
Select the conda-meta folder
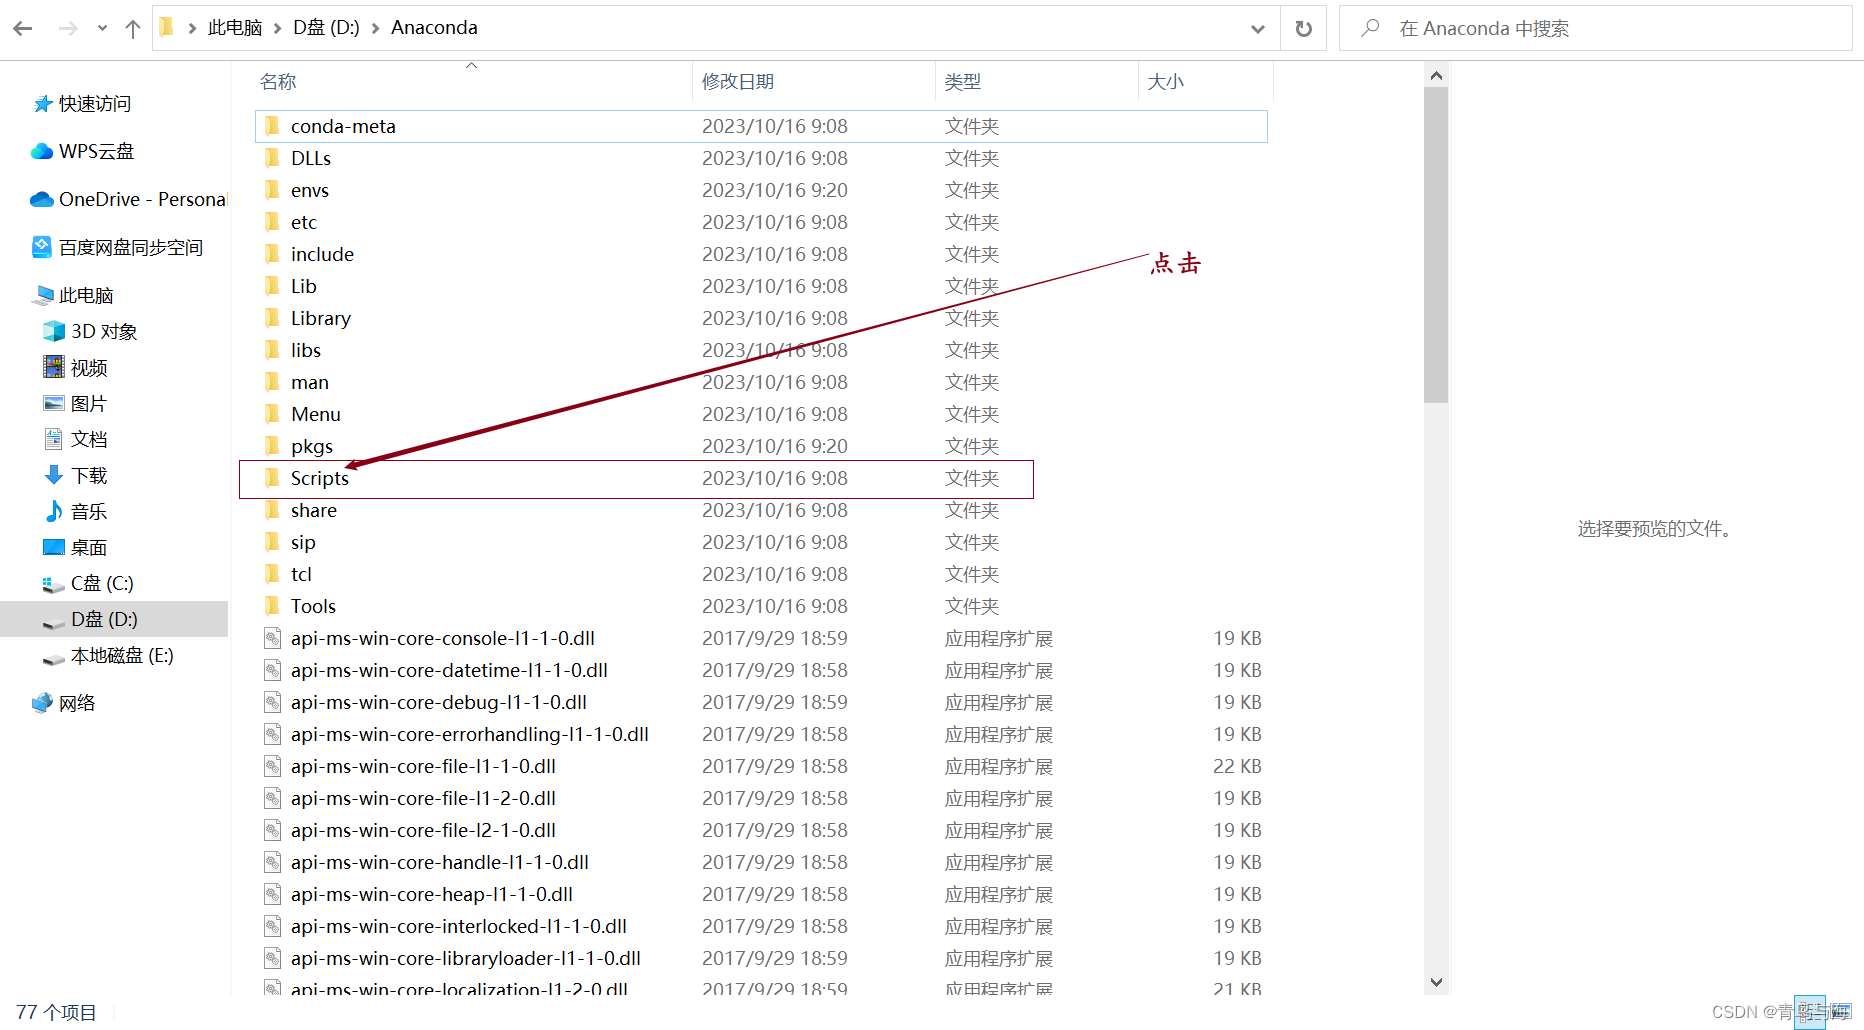[x=761, y=126]
